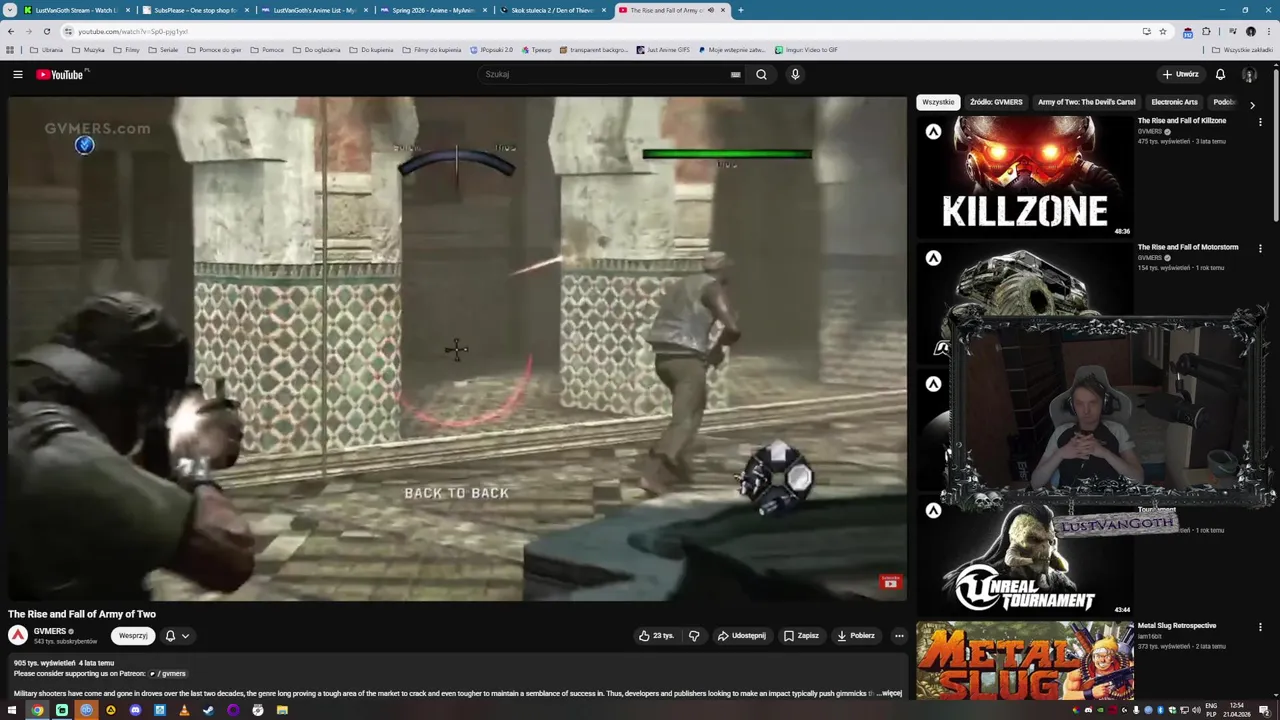The width and height of the screenshot is (1280, 720).
Task: Dislike the video with thumbs down
Action: click(x=694, y=635)
